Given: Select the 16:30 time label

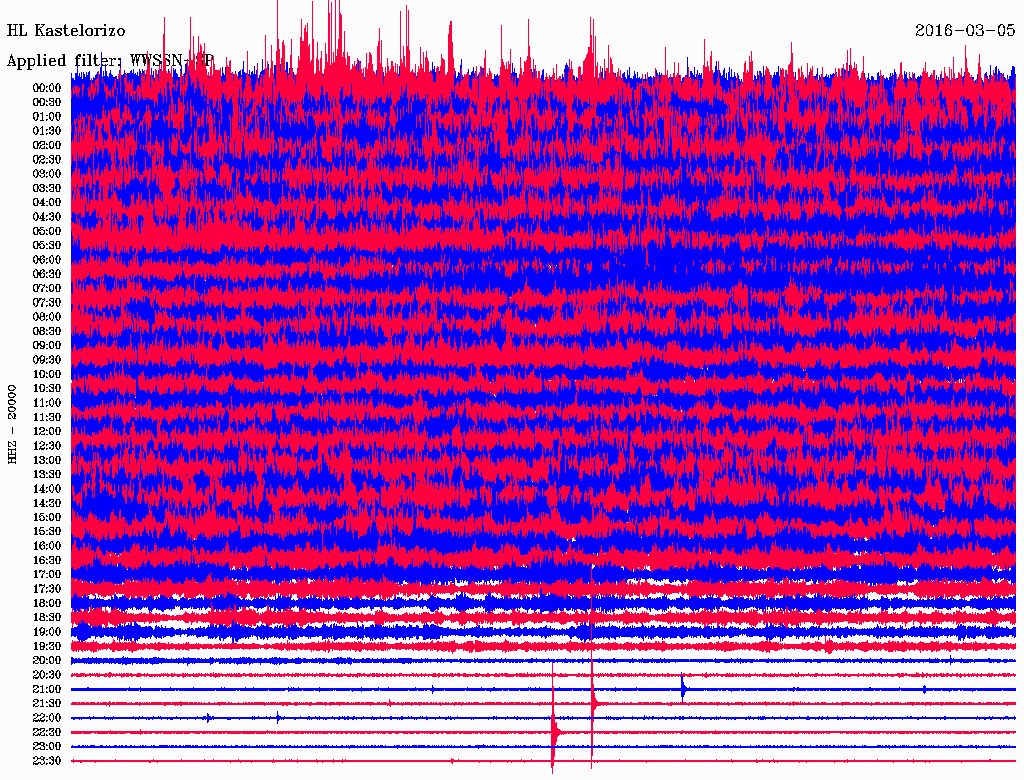Looking at the screenshot, I should point(47,561).
